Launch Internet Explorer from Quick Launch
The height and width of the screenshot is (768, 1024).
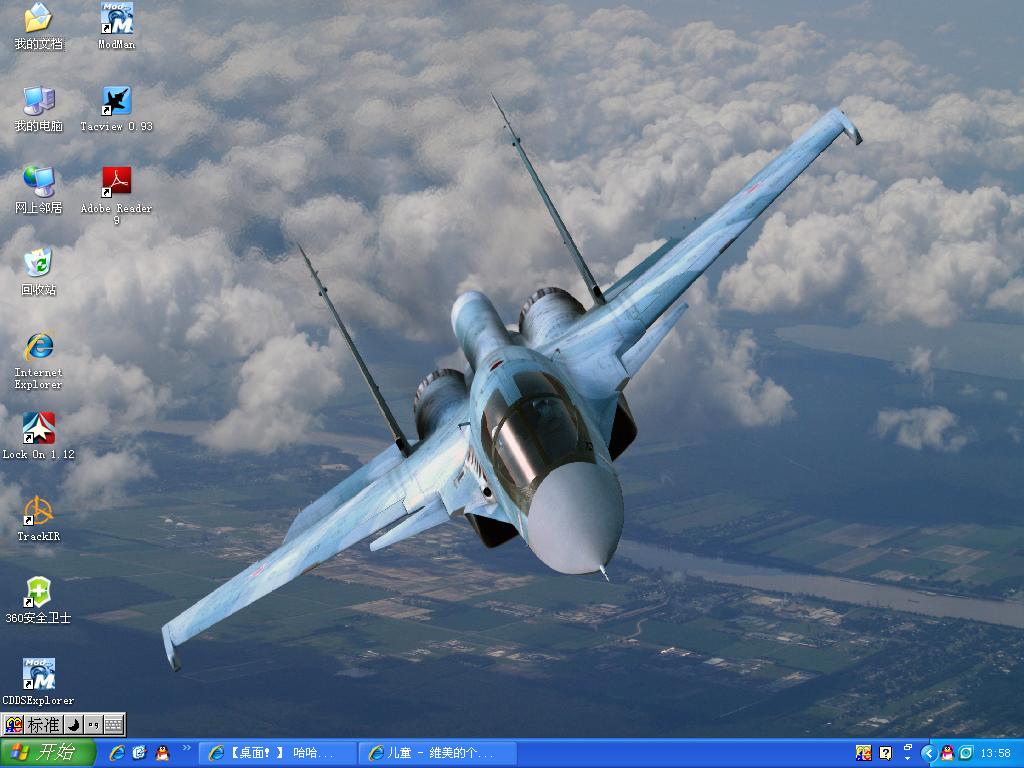[117, 753]
